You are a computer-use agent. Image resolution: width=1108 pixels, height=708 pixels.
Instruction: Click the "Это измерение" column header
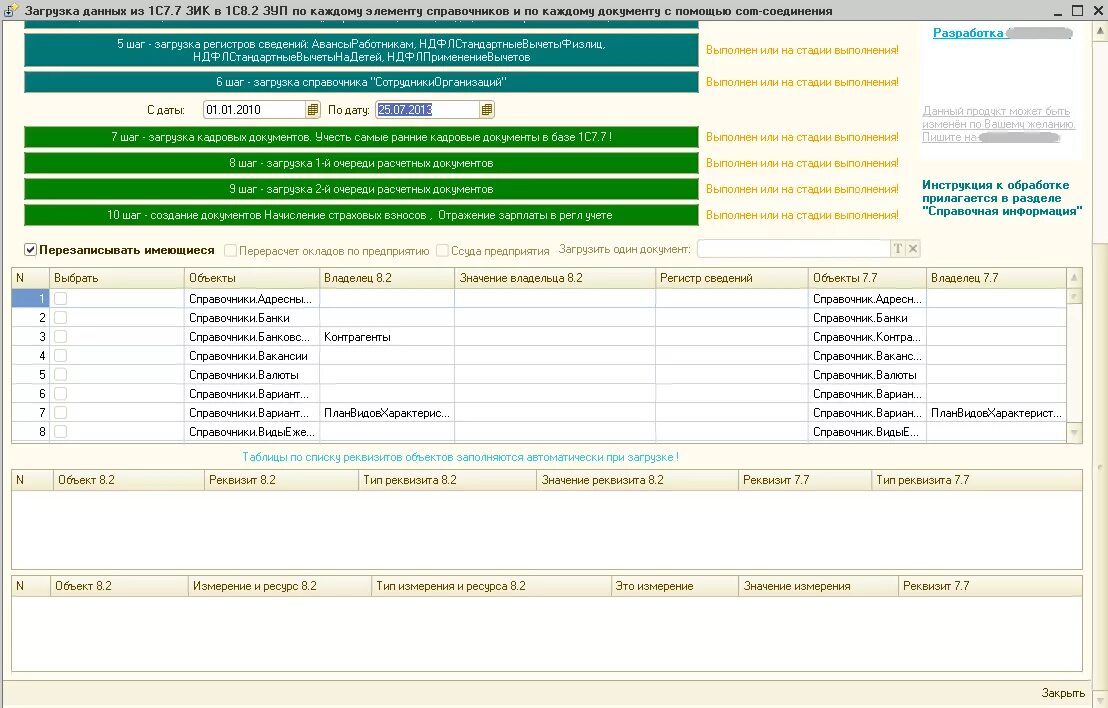(675, 586)
